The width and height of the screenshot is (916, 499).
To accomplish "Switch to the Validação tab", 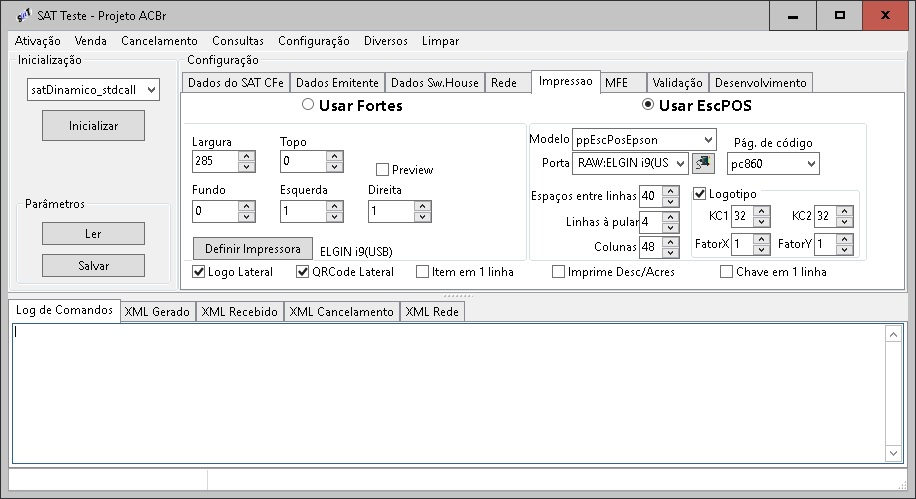I will (677, 83).
